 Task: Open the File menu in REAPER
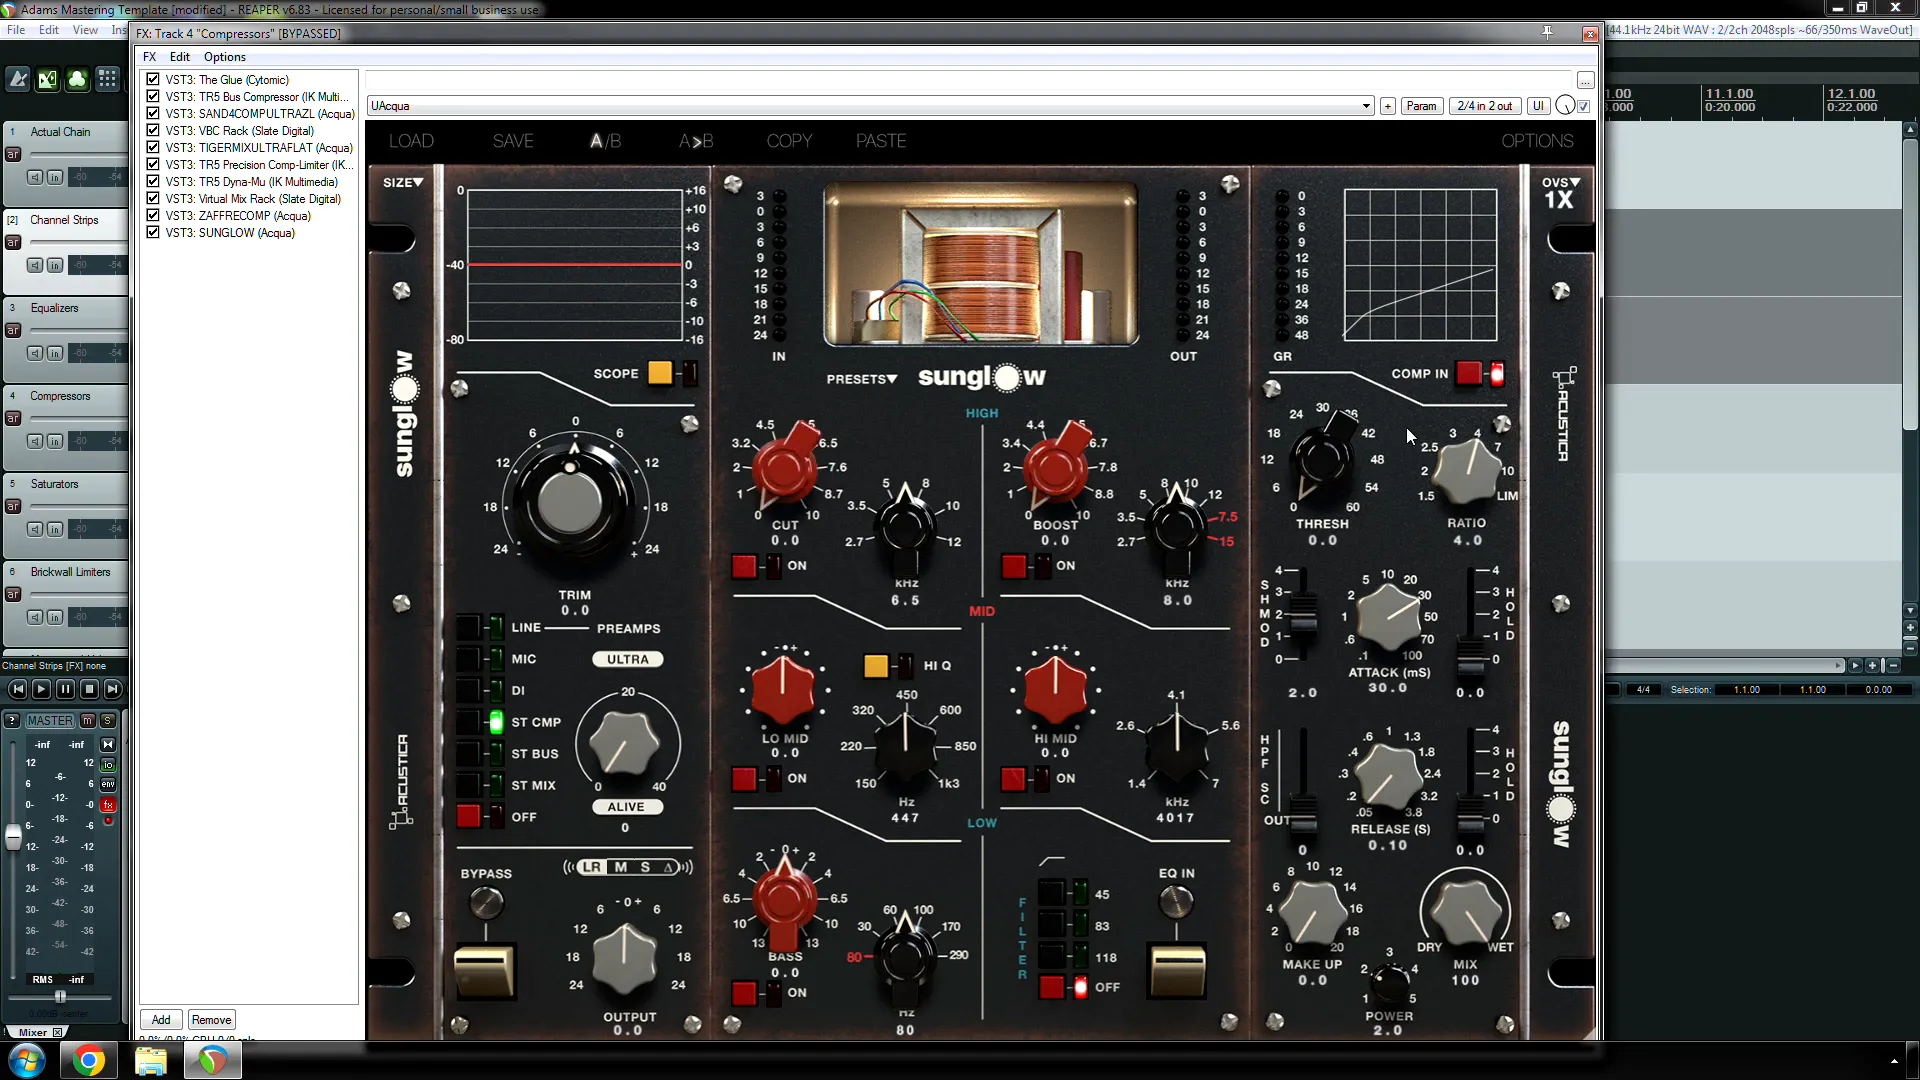pos(16,30)
